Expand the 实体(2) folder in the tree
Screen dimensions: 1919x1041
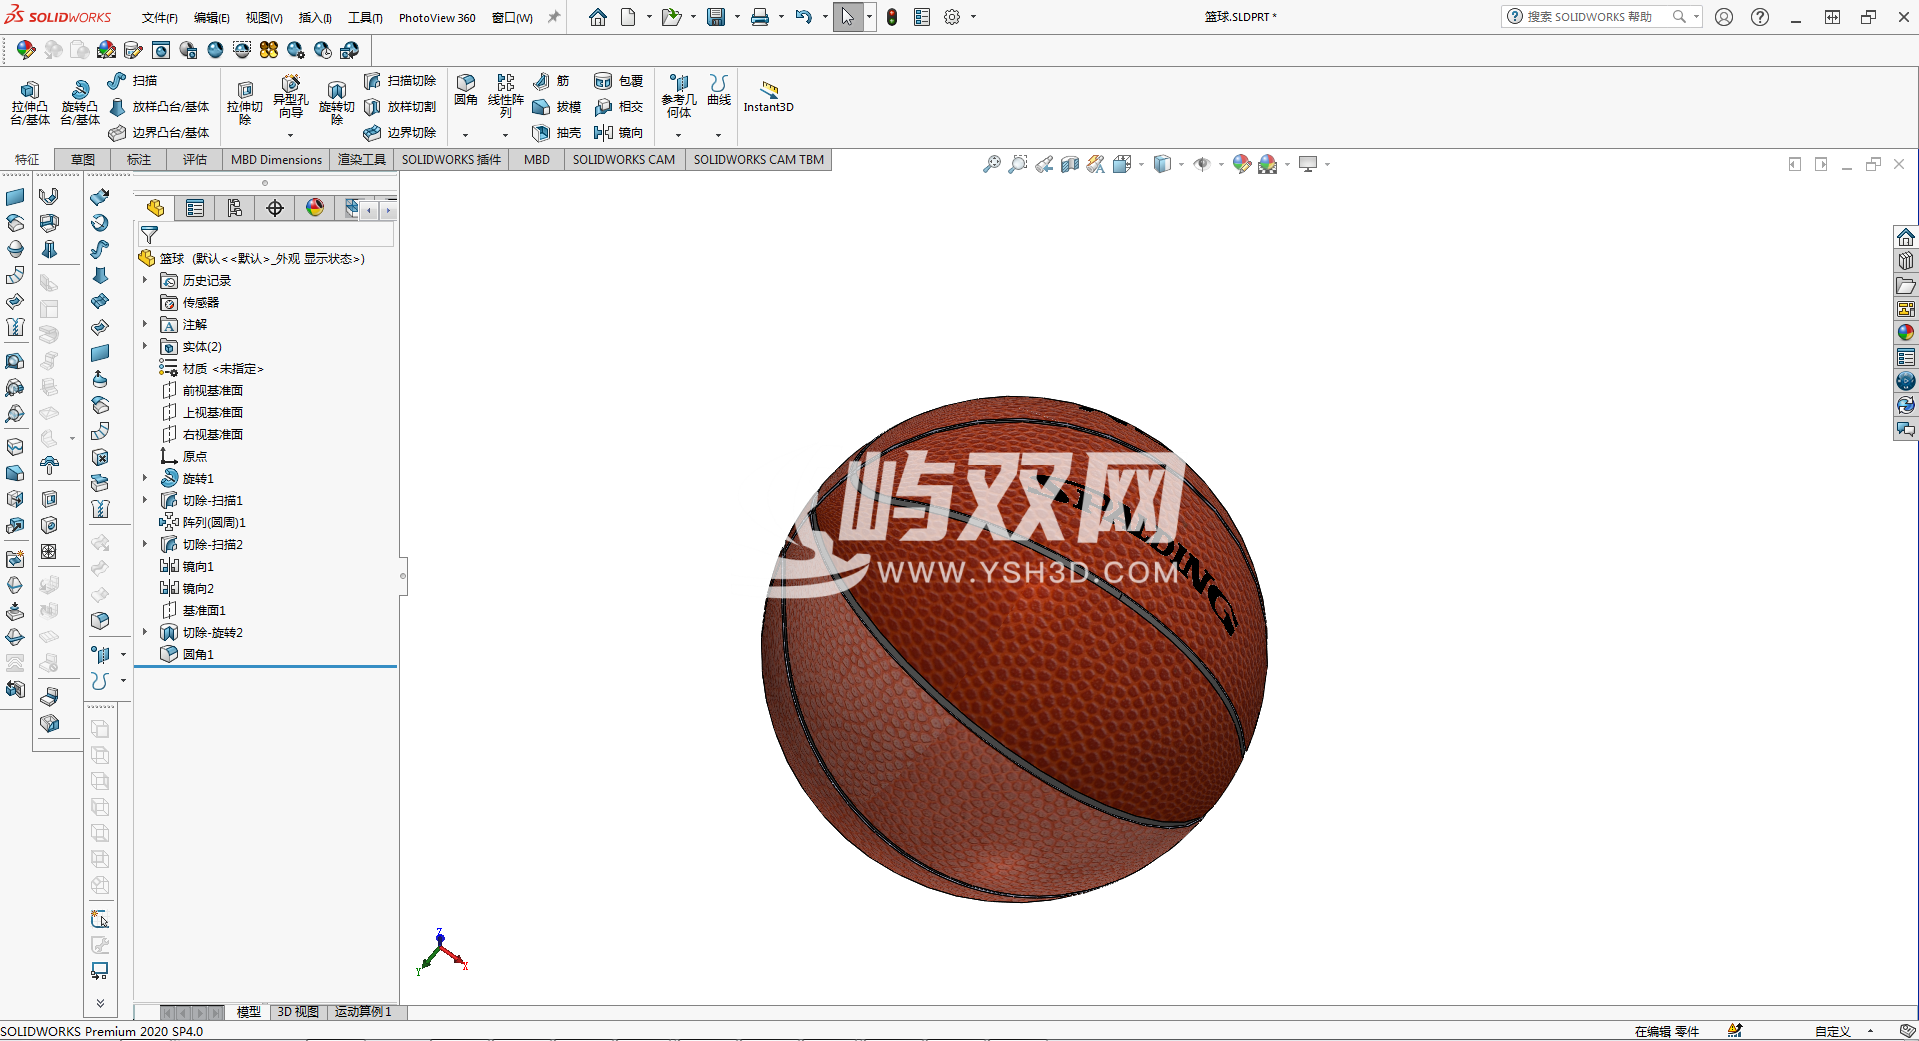[145, 346]
